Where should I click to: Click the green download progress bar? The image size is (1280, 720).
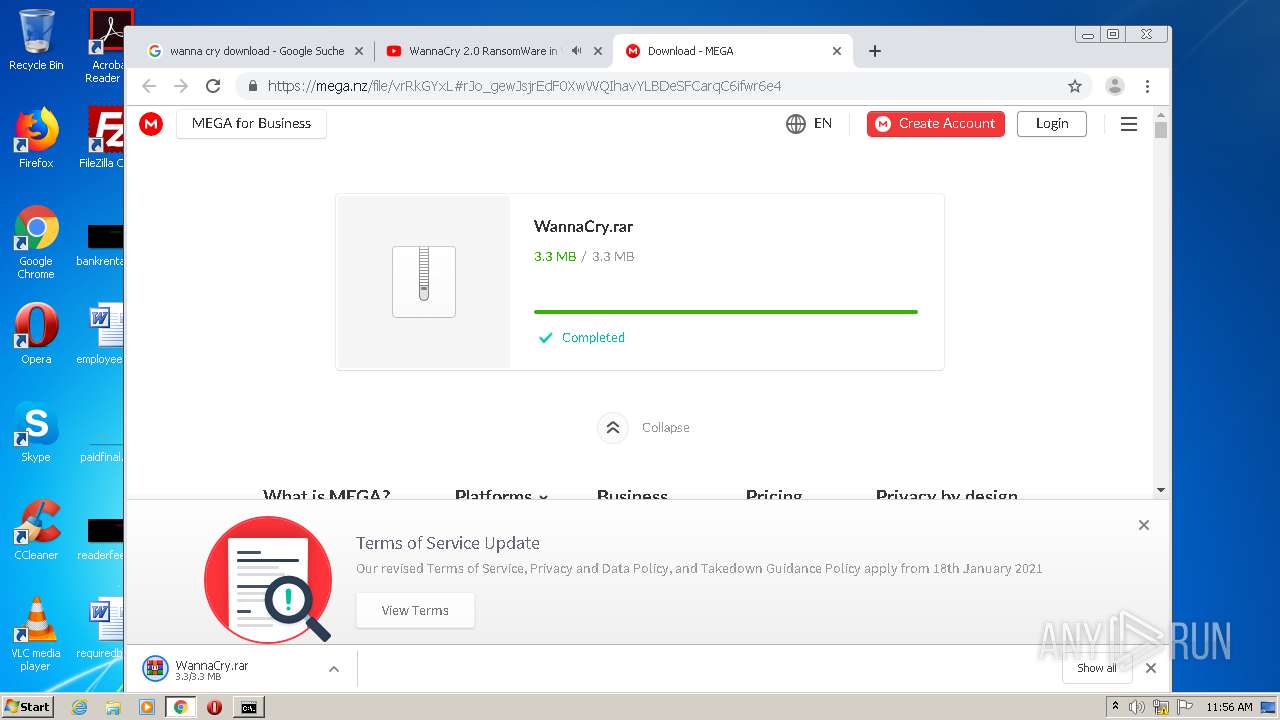(726, 312)
